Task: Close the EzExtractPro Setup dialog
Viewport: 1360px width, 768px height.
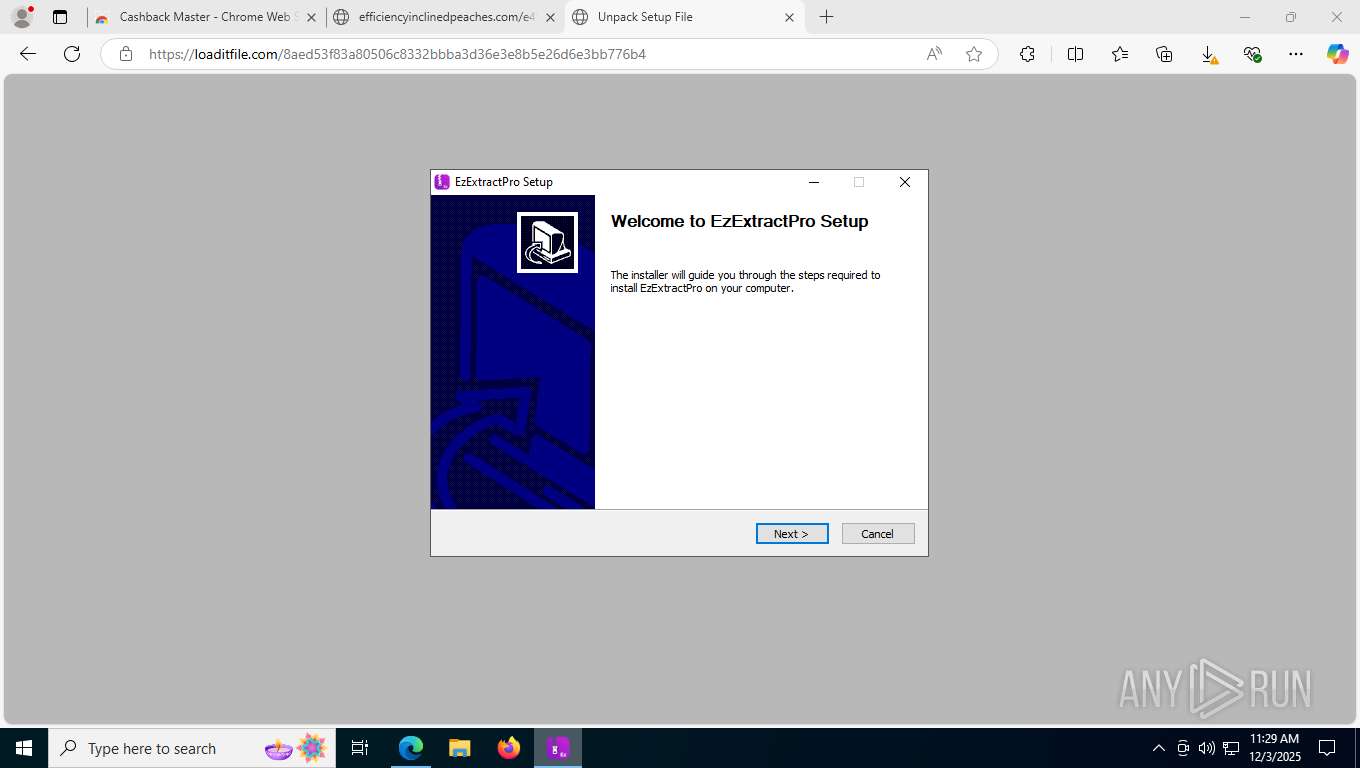Action: (905, 182)
